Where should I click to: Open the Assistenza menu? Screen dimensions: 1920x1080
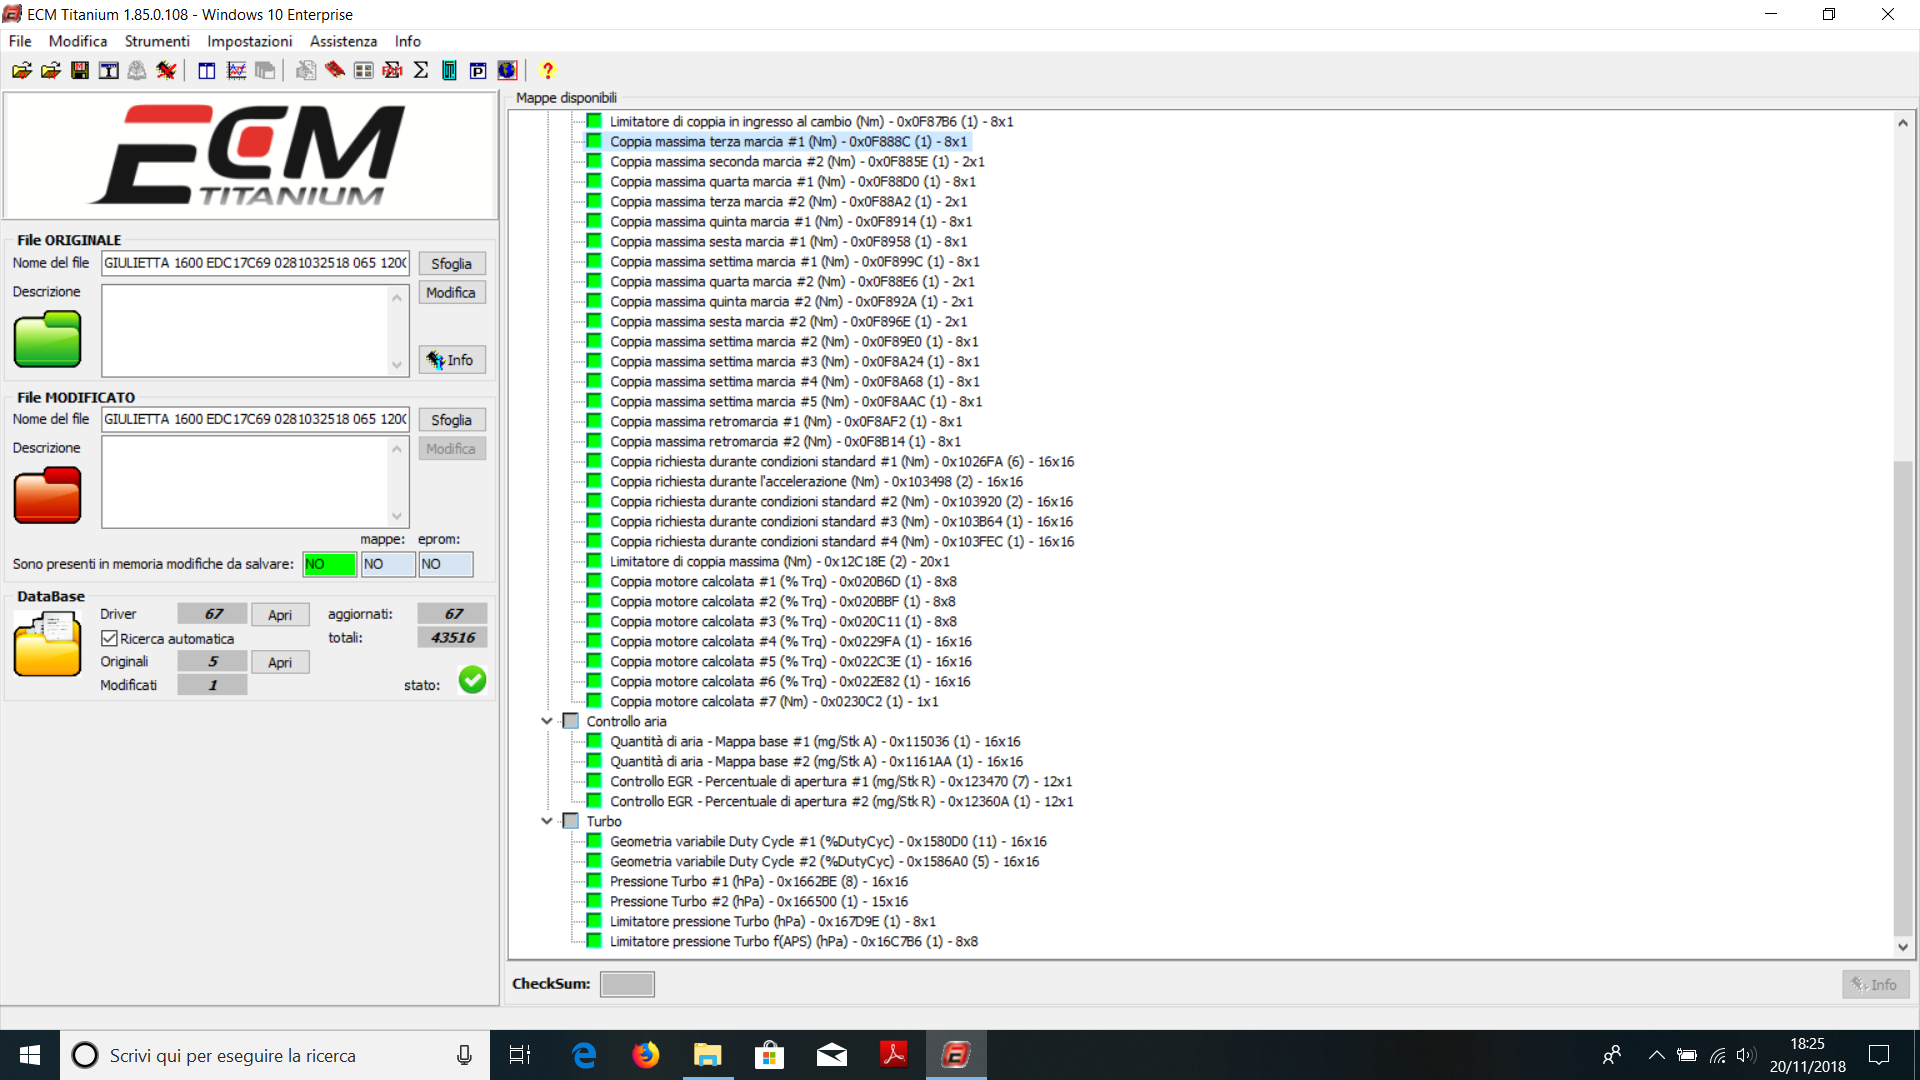click(343, 41)
